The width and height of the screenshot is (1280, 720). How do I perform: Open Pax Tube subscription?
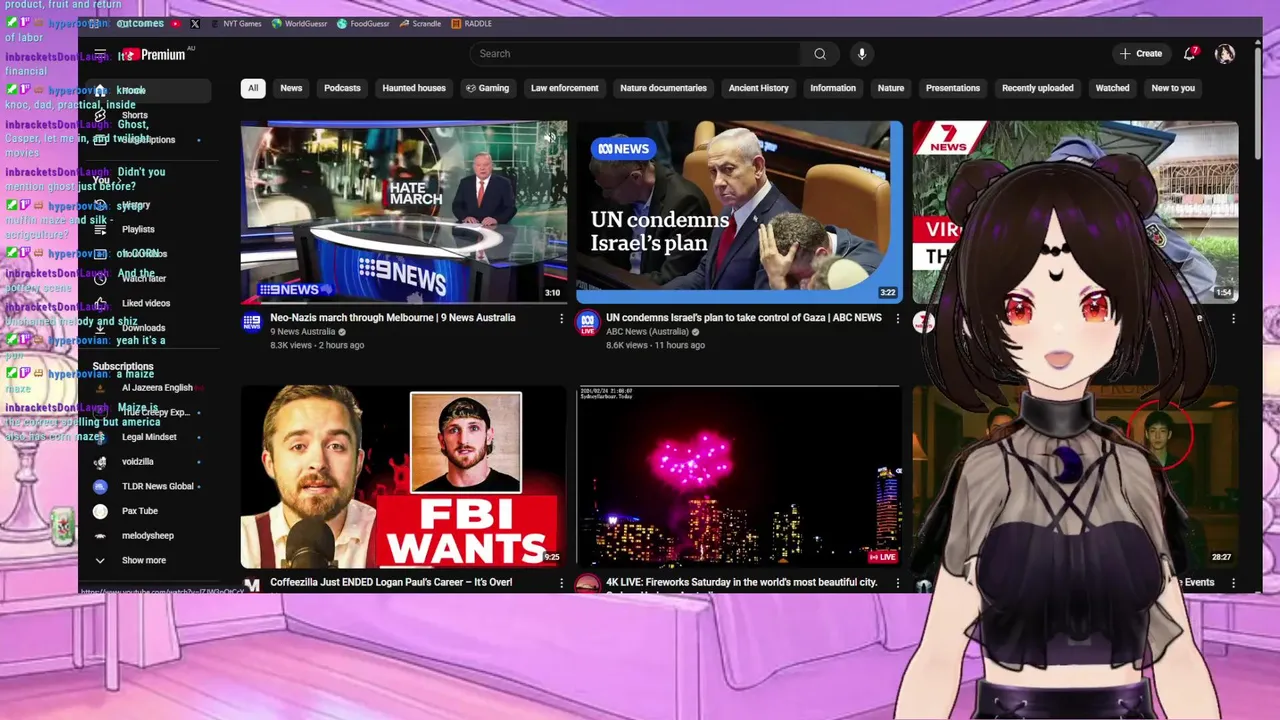pos(148,511)
